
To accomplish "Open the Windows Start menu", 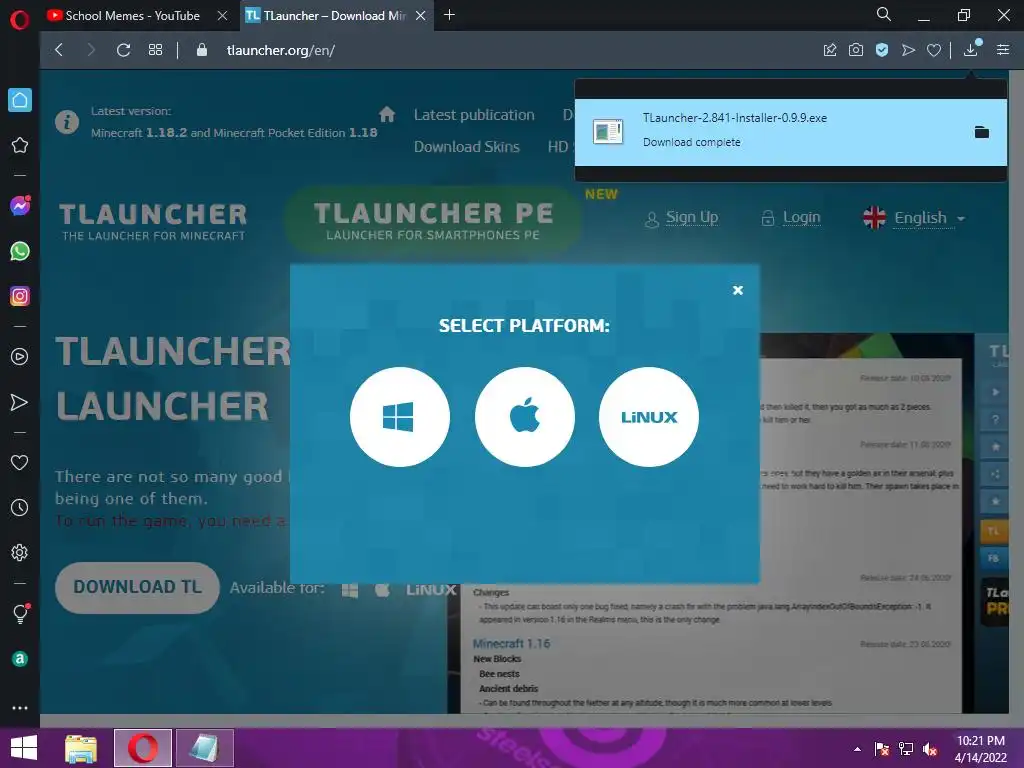I will pos(24,748).
